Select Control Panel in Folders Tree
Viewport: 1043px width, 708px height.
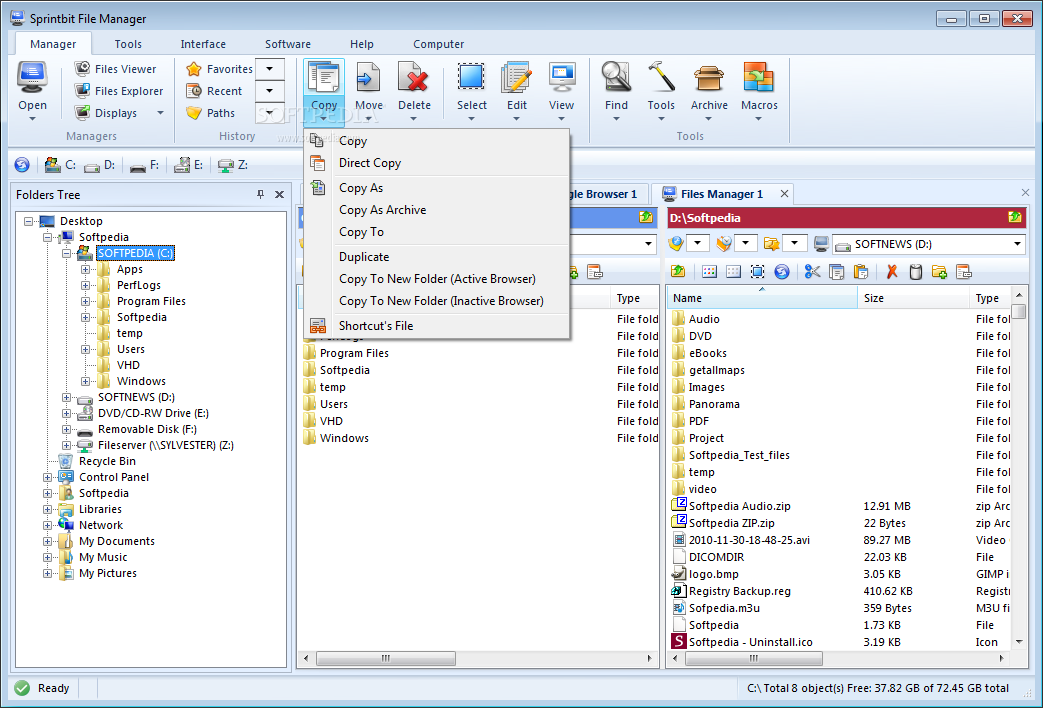tap(114, 477)
